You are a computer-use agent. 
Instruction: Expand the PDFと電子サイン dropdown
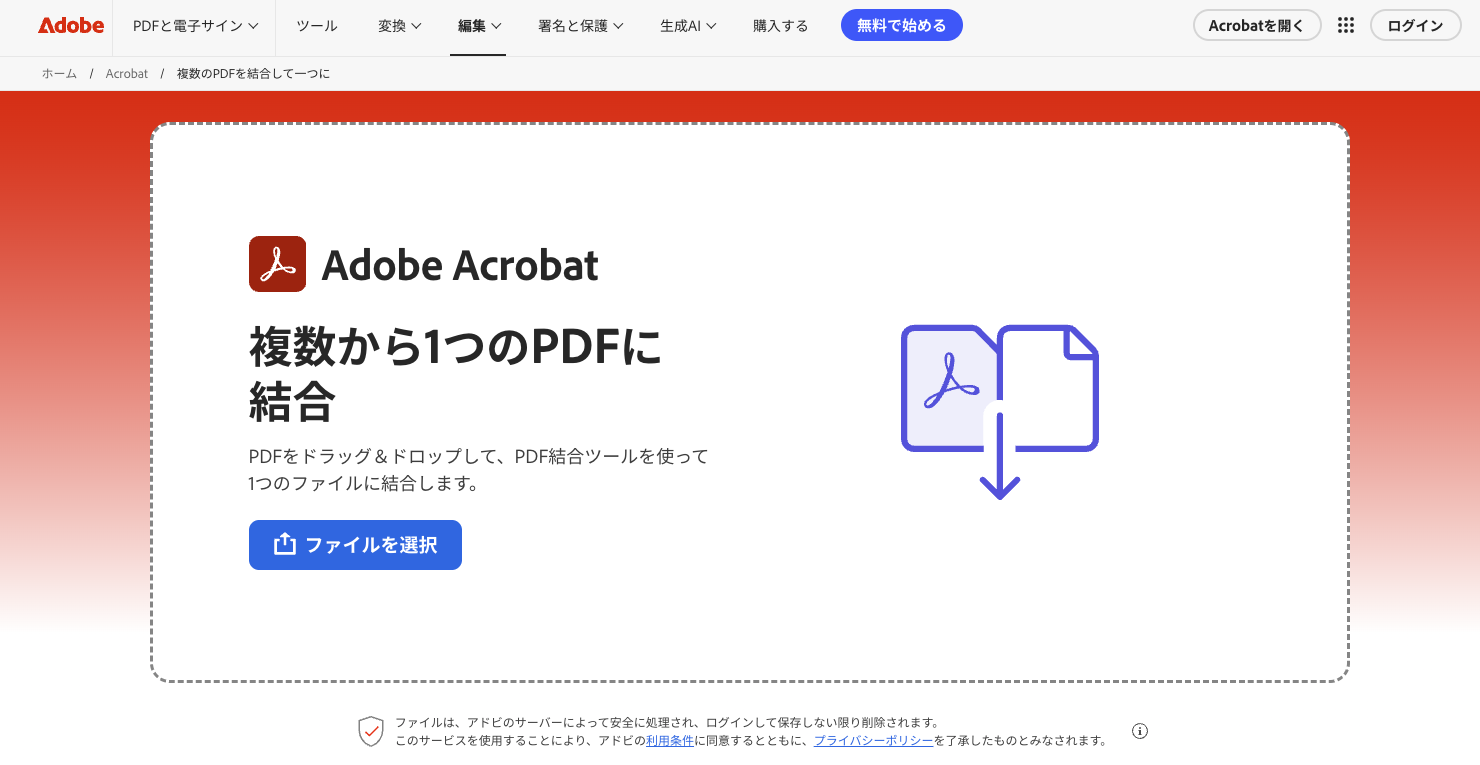pyautogui.click(x=196, y=26)
